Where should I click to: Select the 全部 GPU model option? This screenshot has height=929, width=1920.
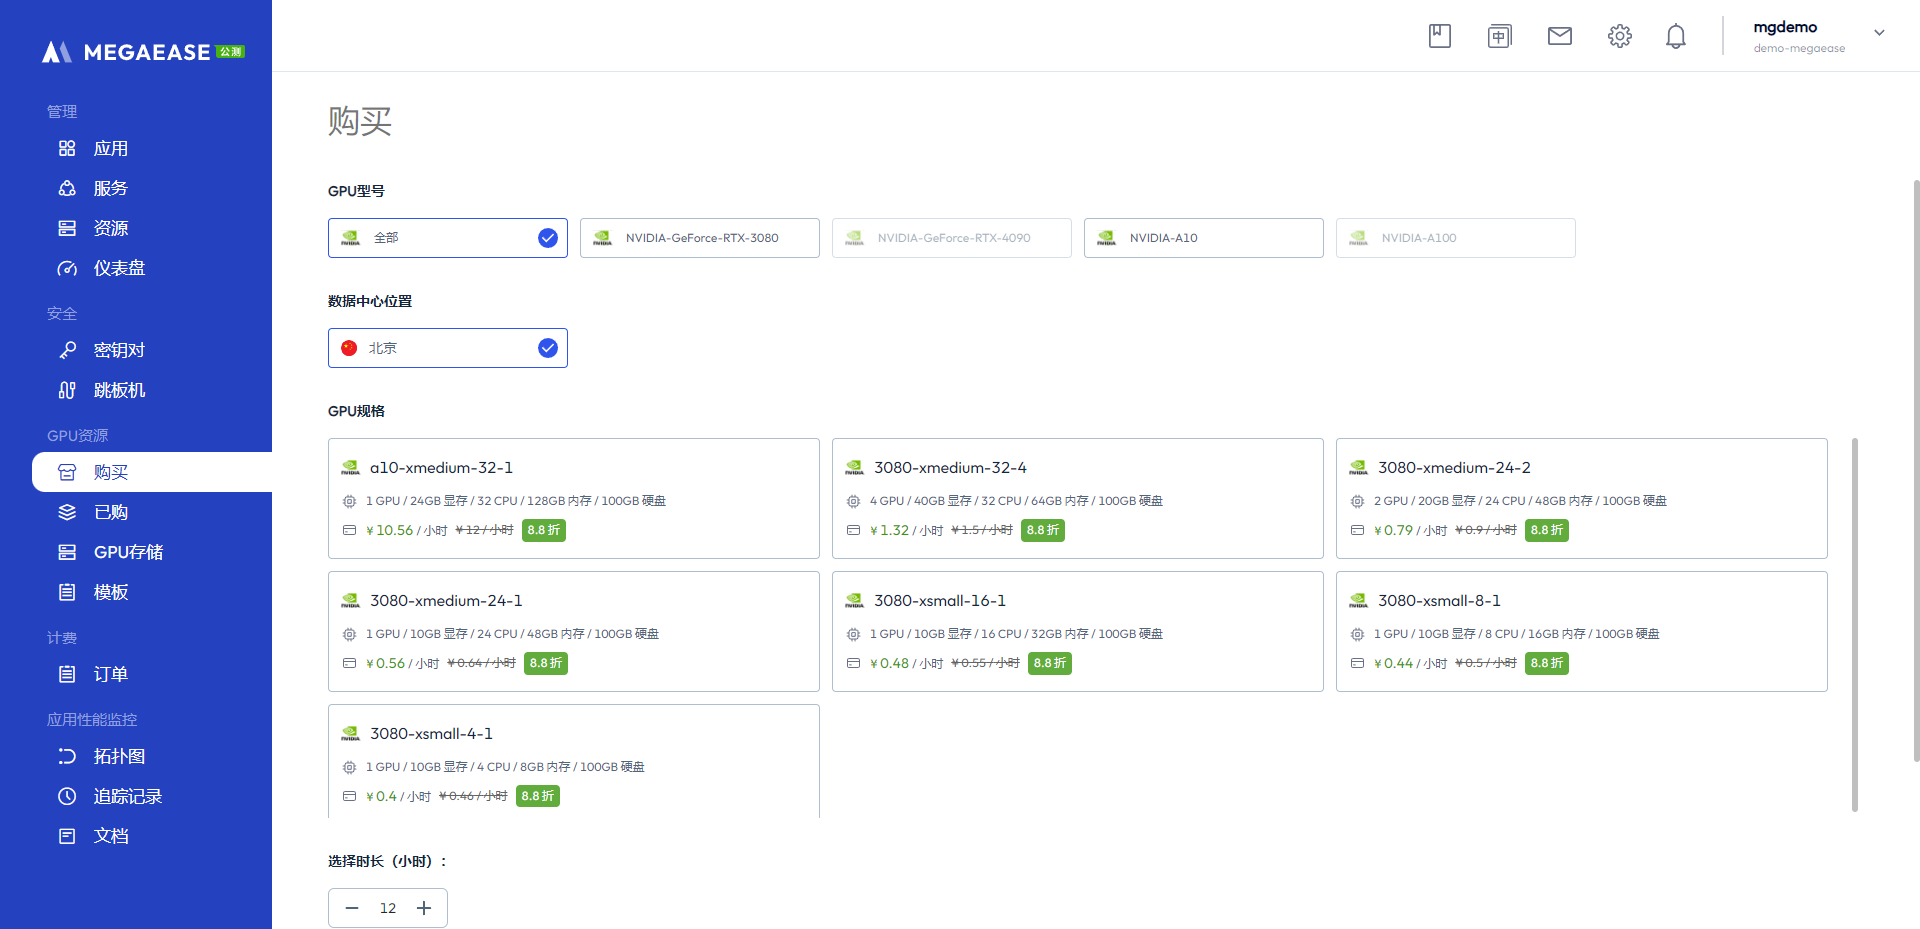pyautogui.click(x=447, y=238)
